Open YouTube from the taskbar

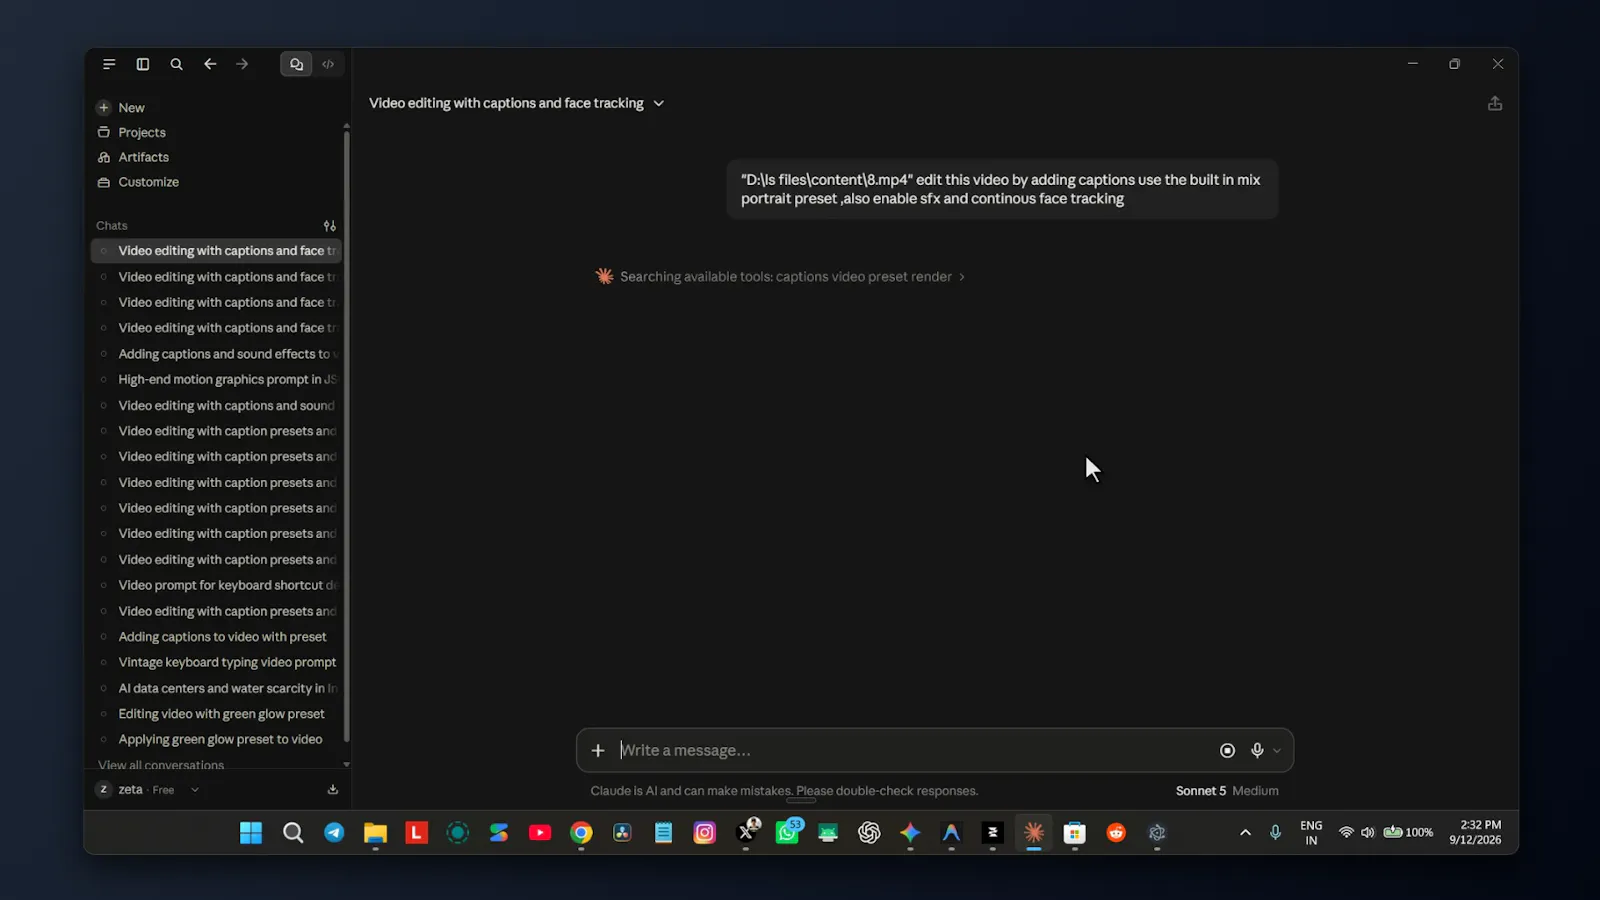click(x=540, y=833)
